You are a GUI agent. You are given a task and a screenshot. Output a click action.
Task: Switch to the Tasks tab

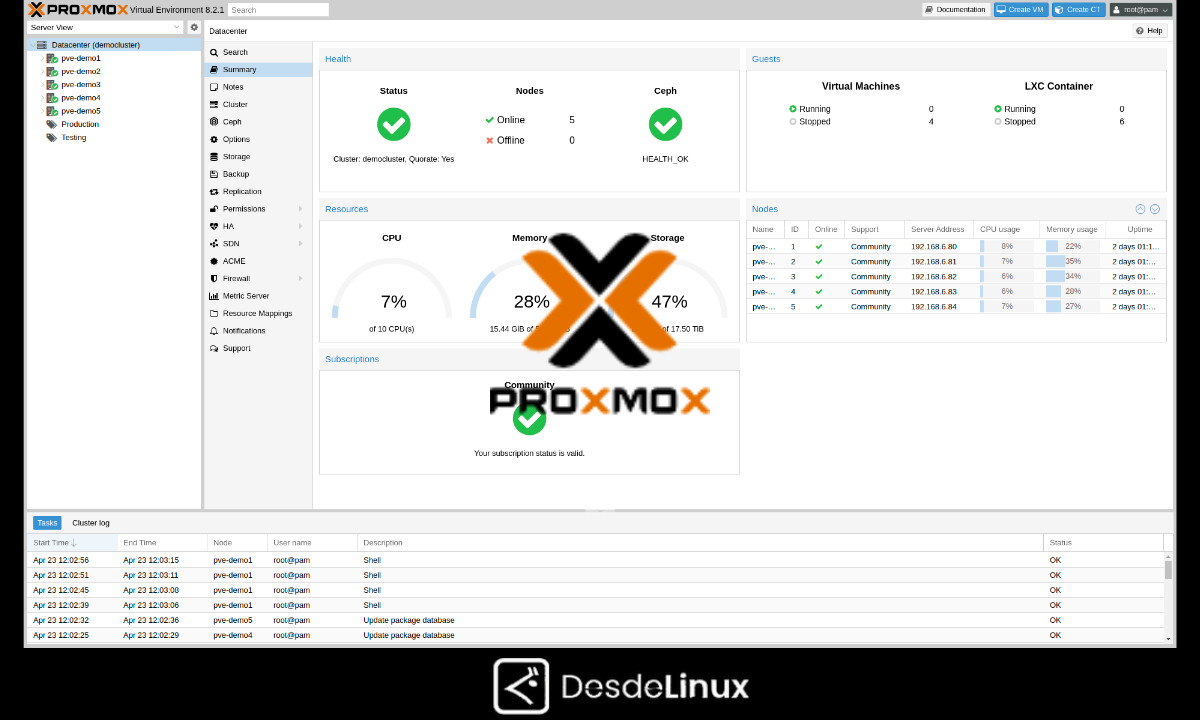tap(47, 523)
